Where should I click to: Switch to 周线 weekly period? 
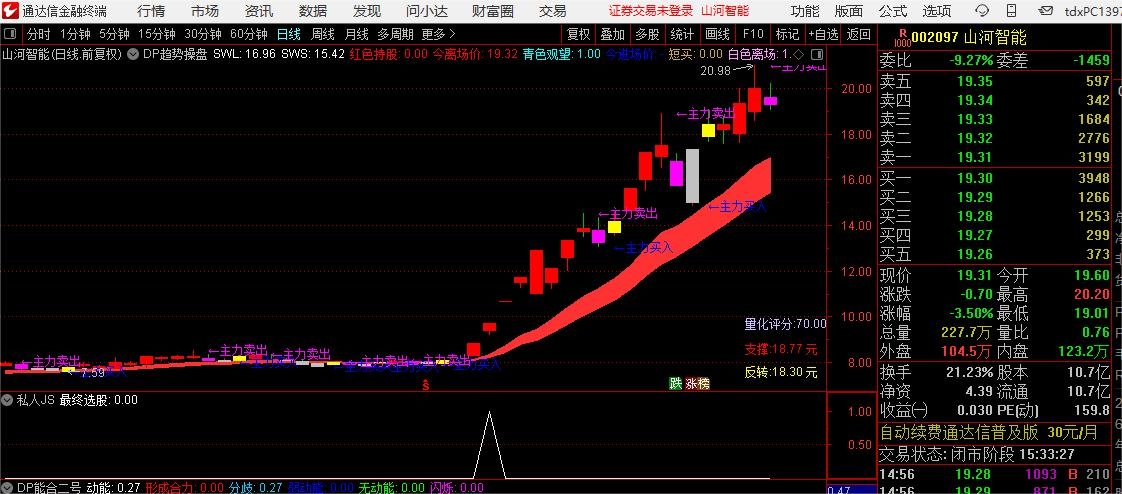[323, 34]
